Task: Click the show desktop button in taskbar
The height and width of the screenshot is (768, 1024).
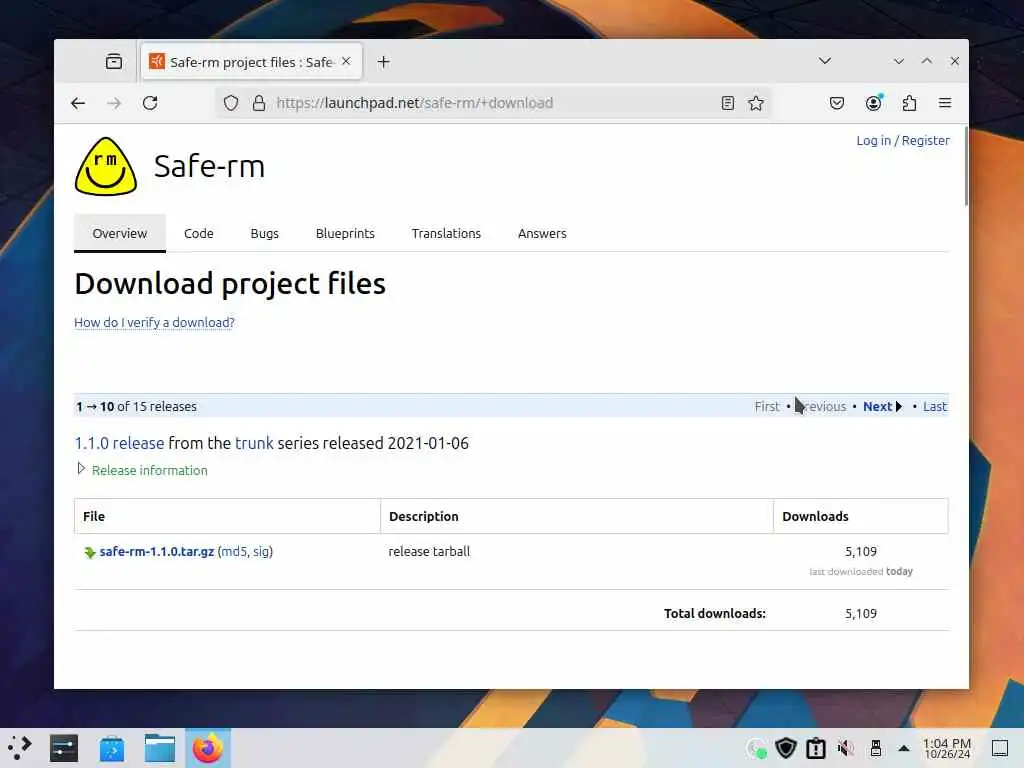Action: (x=1000, y=748)
